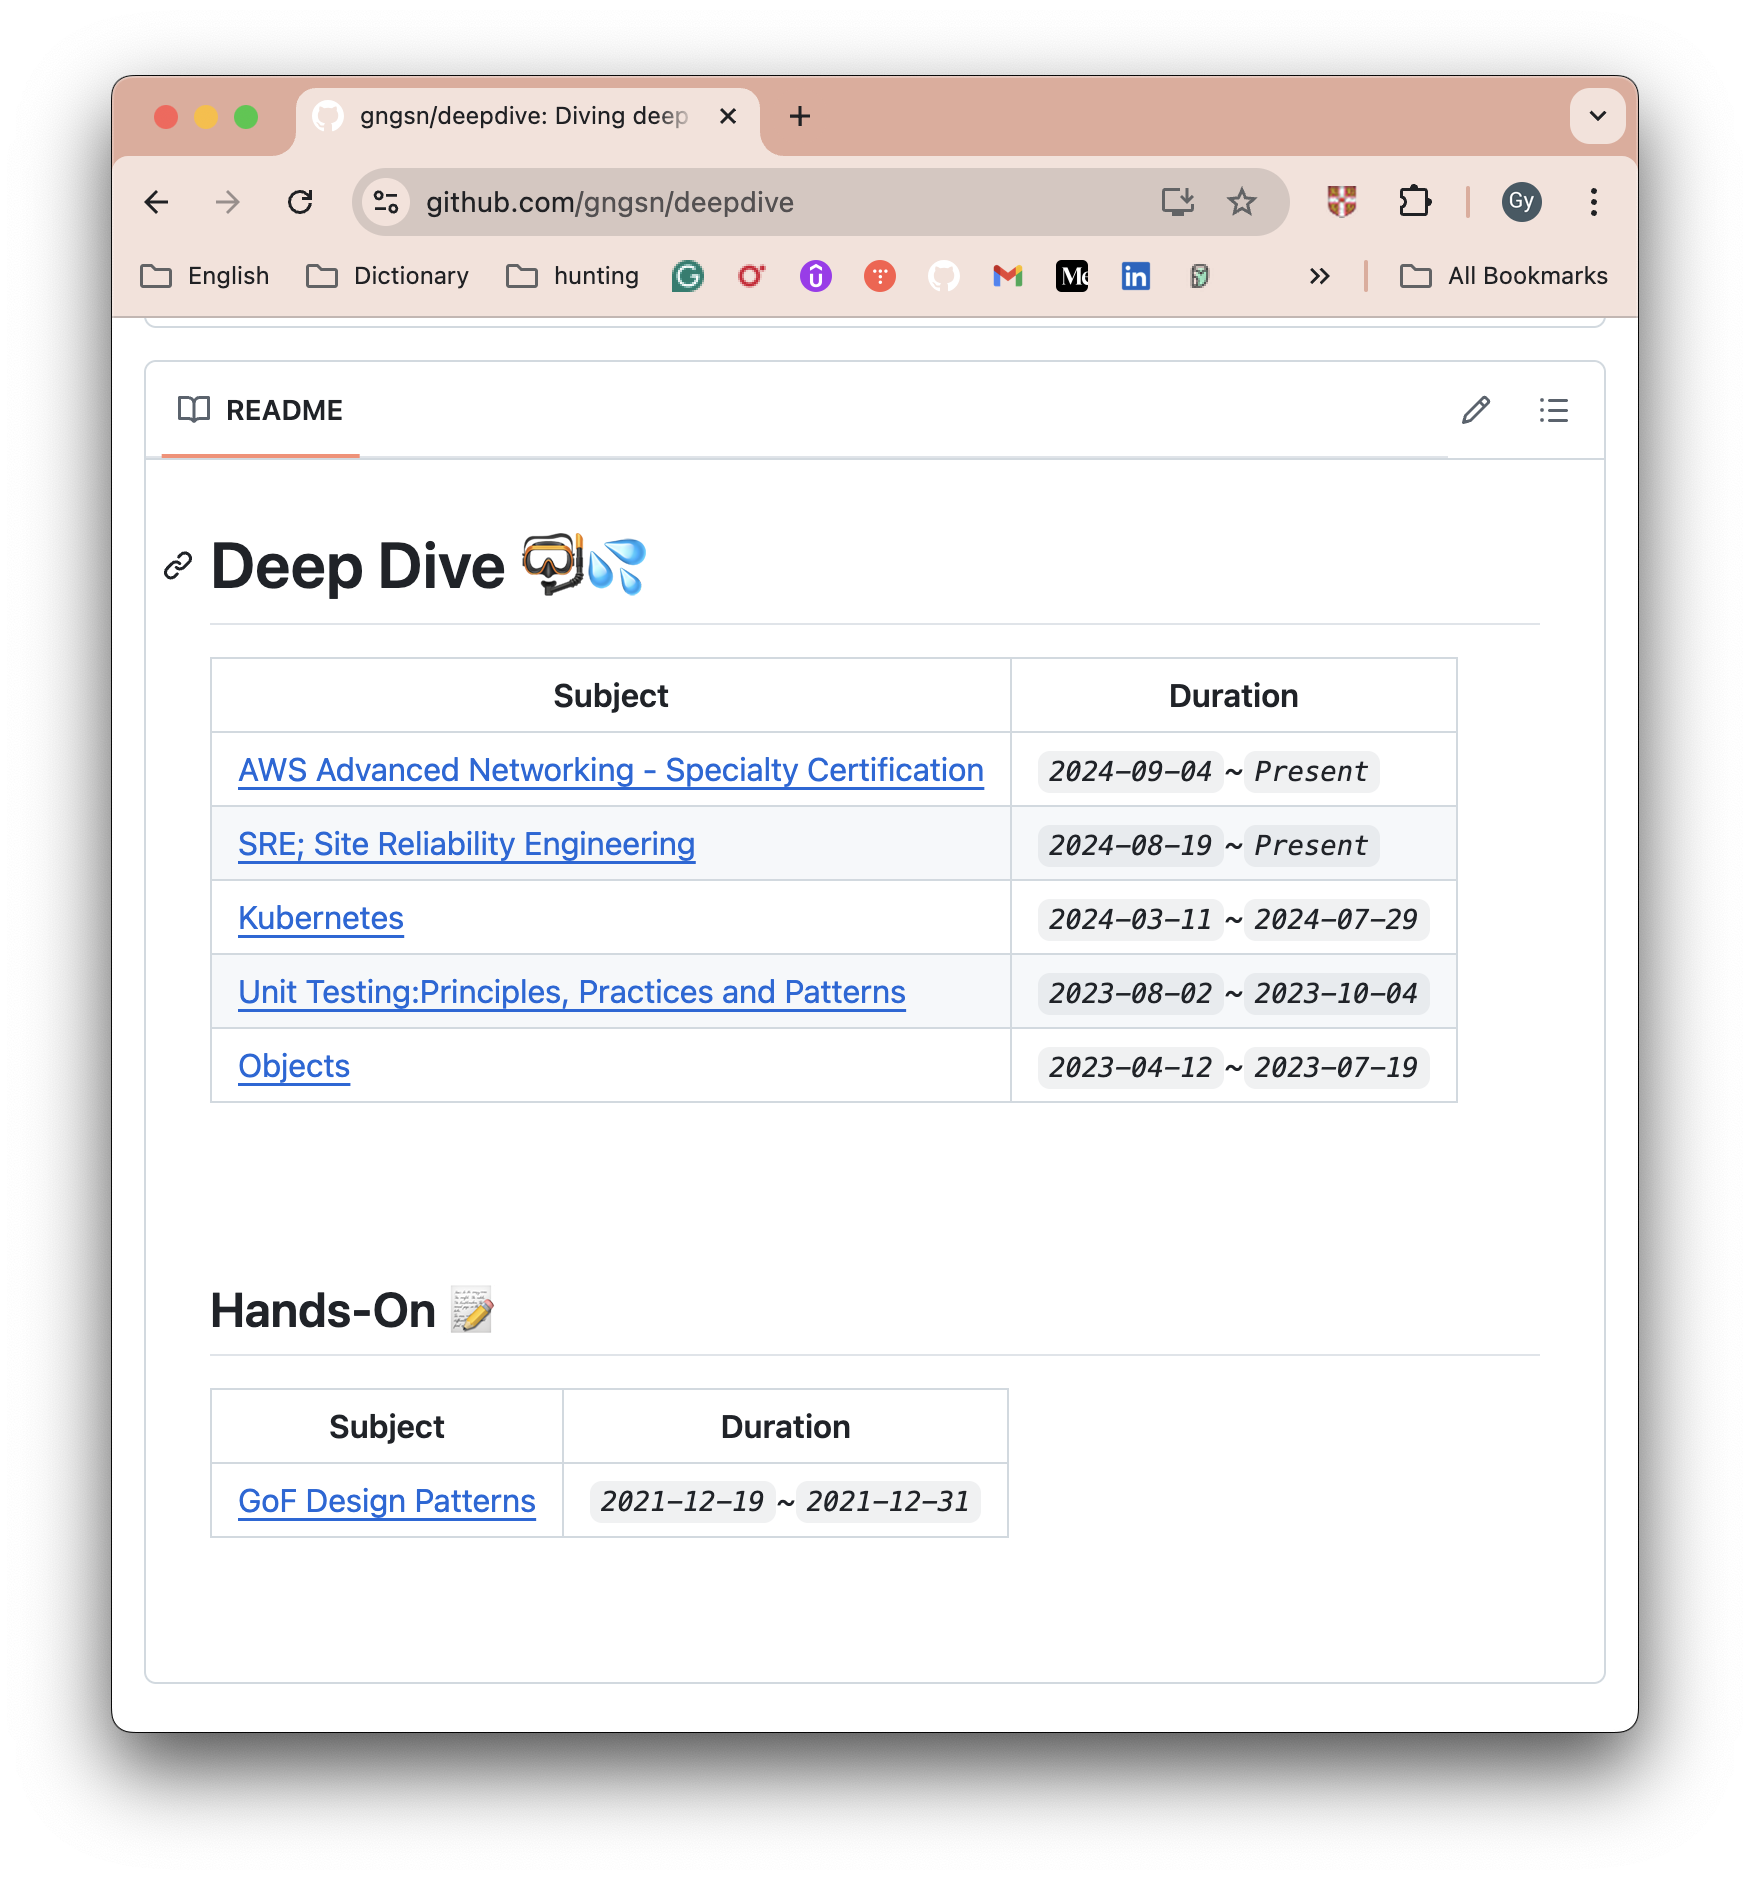Show the README outline list
Image resolution: width=1750 pixels, height=1880 pixels.
point(1553,410)
